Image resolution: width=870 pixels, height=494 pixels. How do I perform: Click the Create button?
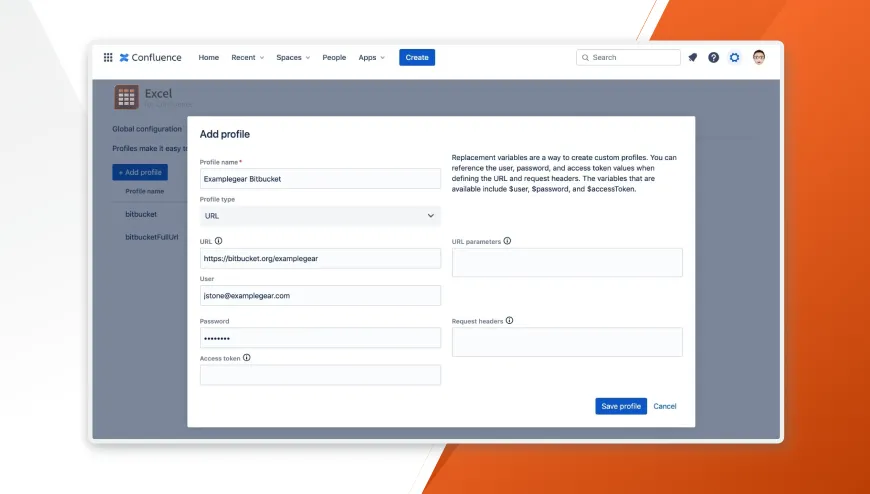pyautogui.click(x=417, y=57)
